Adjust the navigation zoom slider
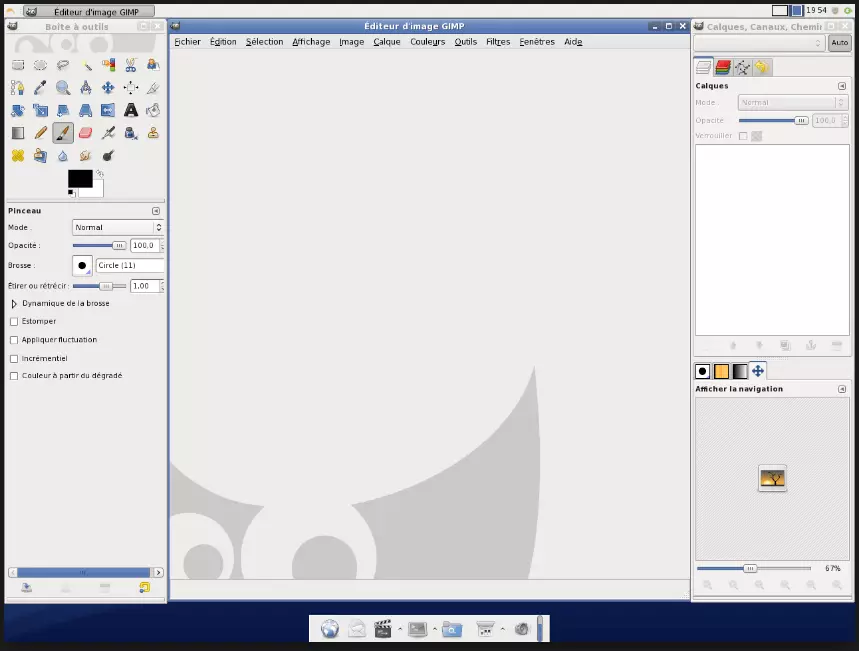Screen dimensions: 859x651 pos(754,569)
